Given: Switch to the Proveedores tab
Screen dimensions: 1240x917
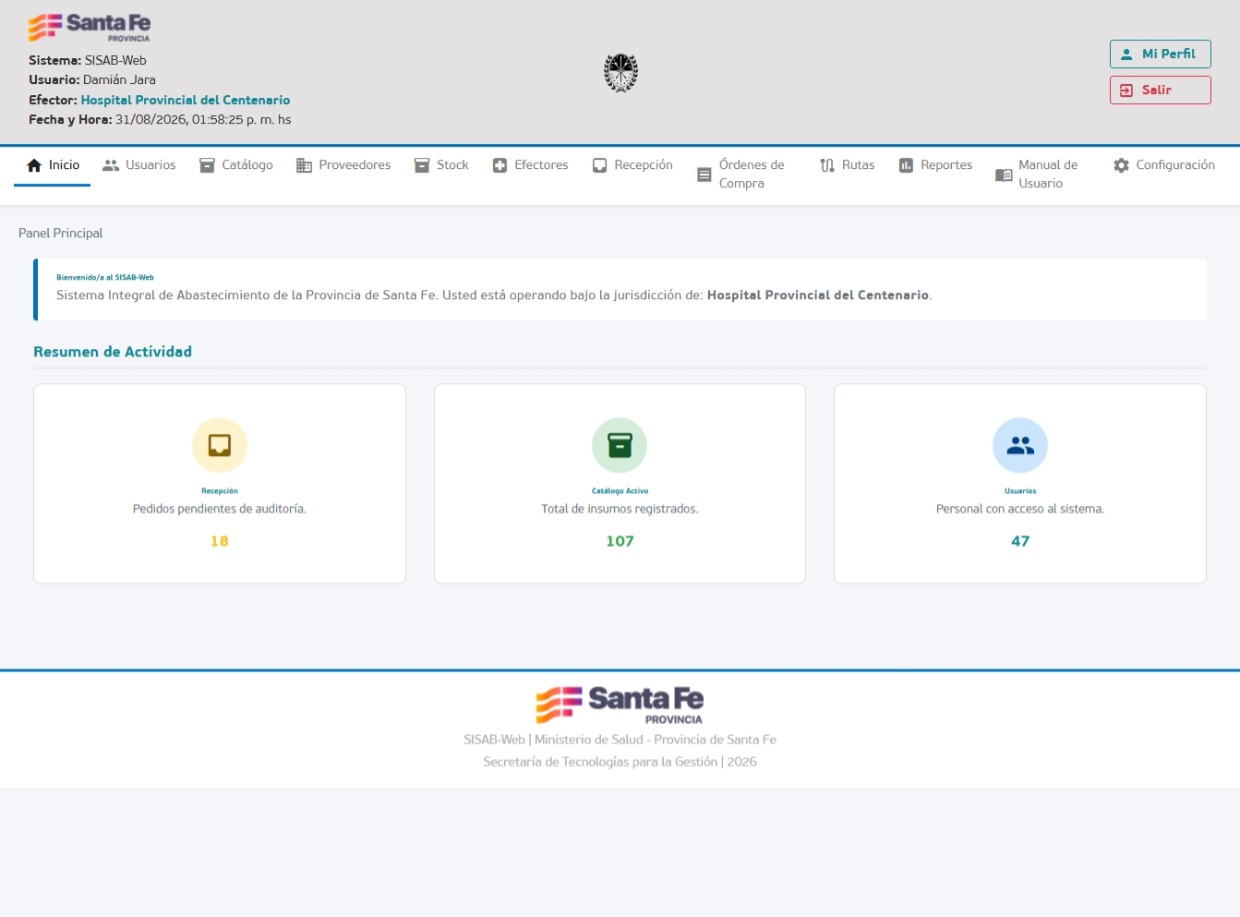Looking at the screenshot, I should click(343, 166).
